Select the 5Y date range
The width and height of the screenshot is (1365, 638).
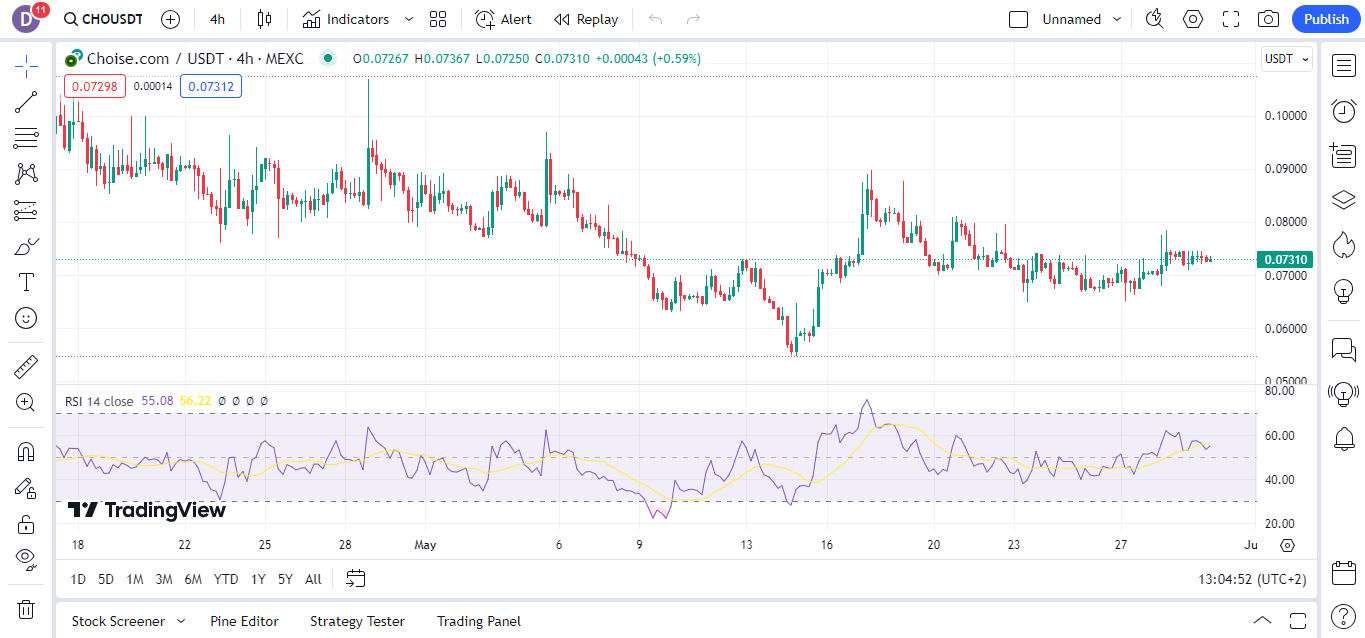(x=285, y=579)
